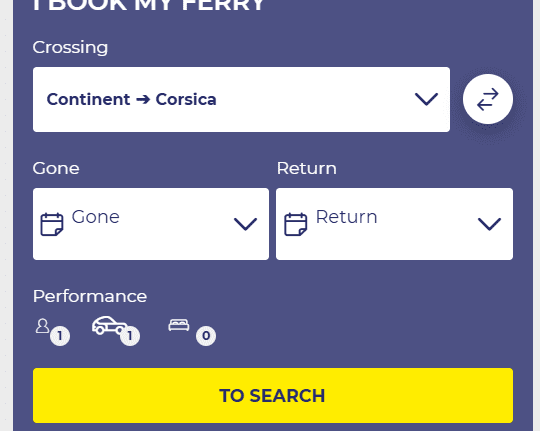540x431 pixels.
Task: Select the passenger person icon
Action: (x=42, y=326)
